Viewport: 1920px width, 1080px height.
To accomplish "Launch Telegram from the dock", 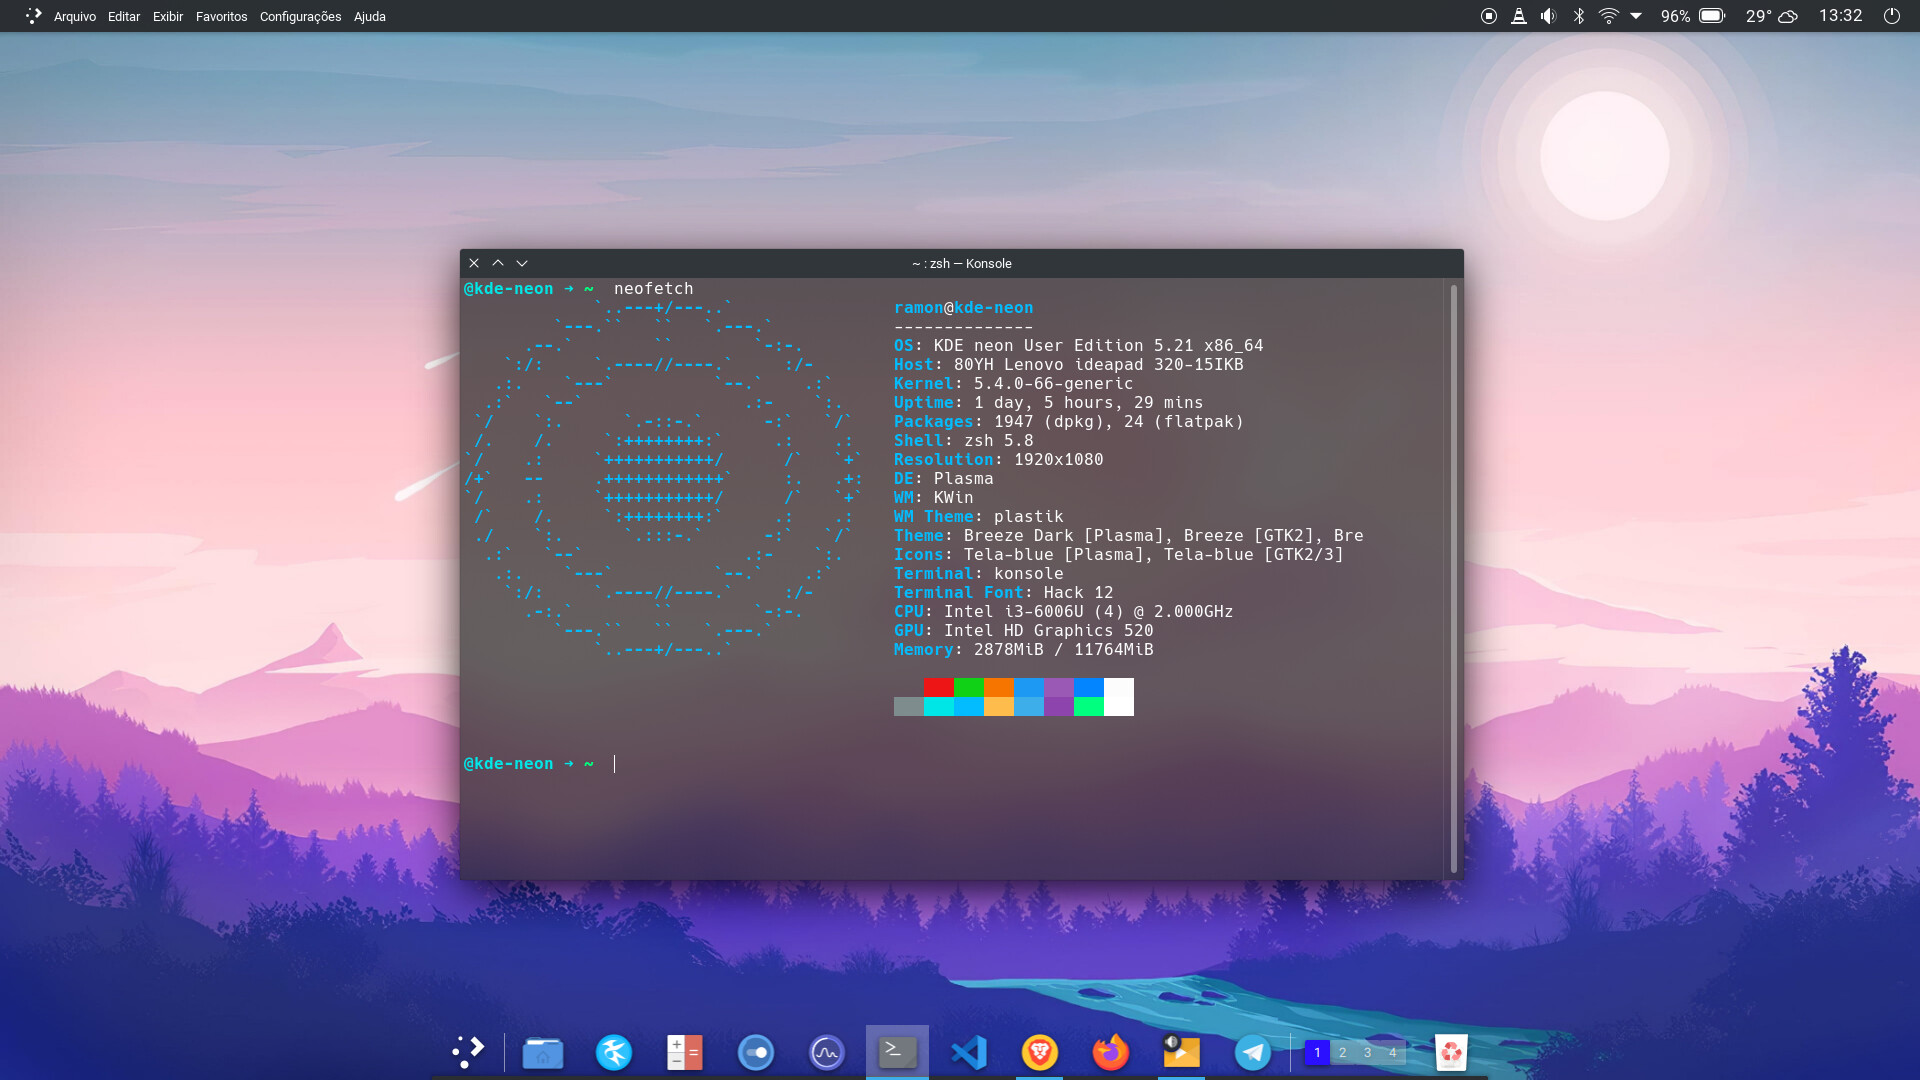I will 1253,1052.
